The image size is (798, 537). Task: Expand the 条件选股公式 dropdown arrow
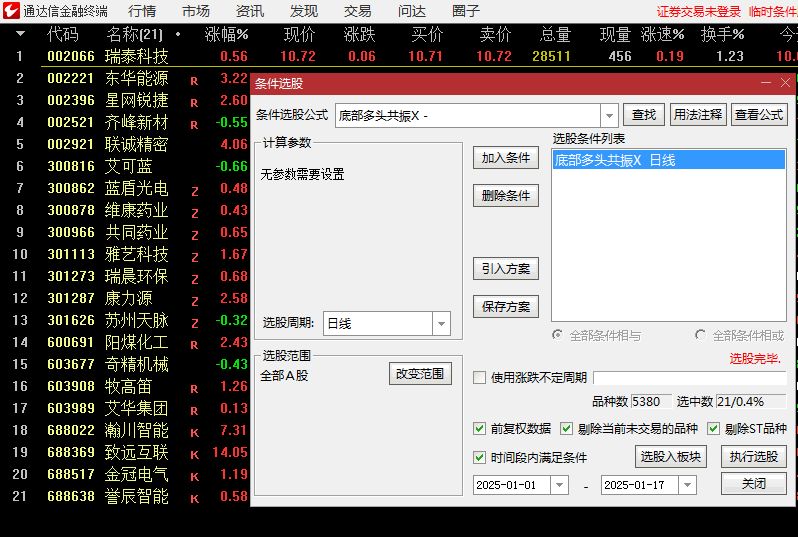[609, 116]
